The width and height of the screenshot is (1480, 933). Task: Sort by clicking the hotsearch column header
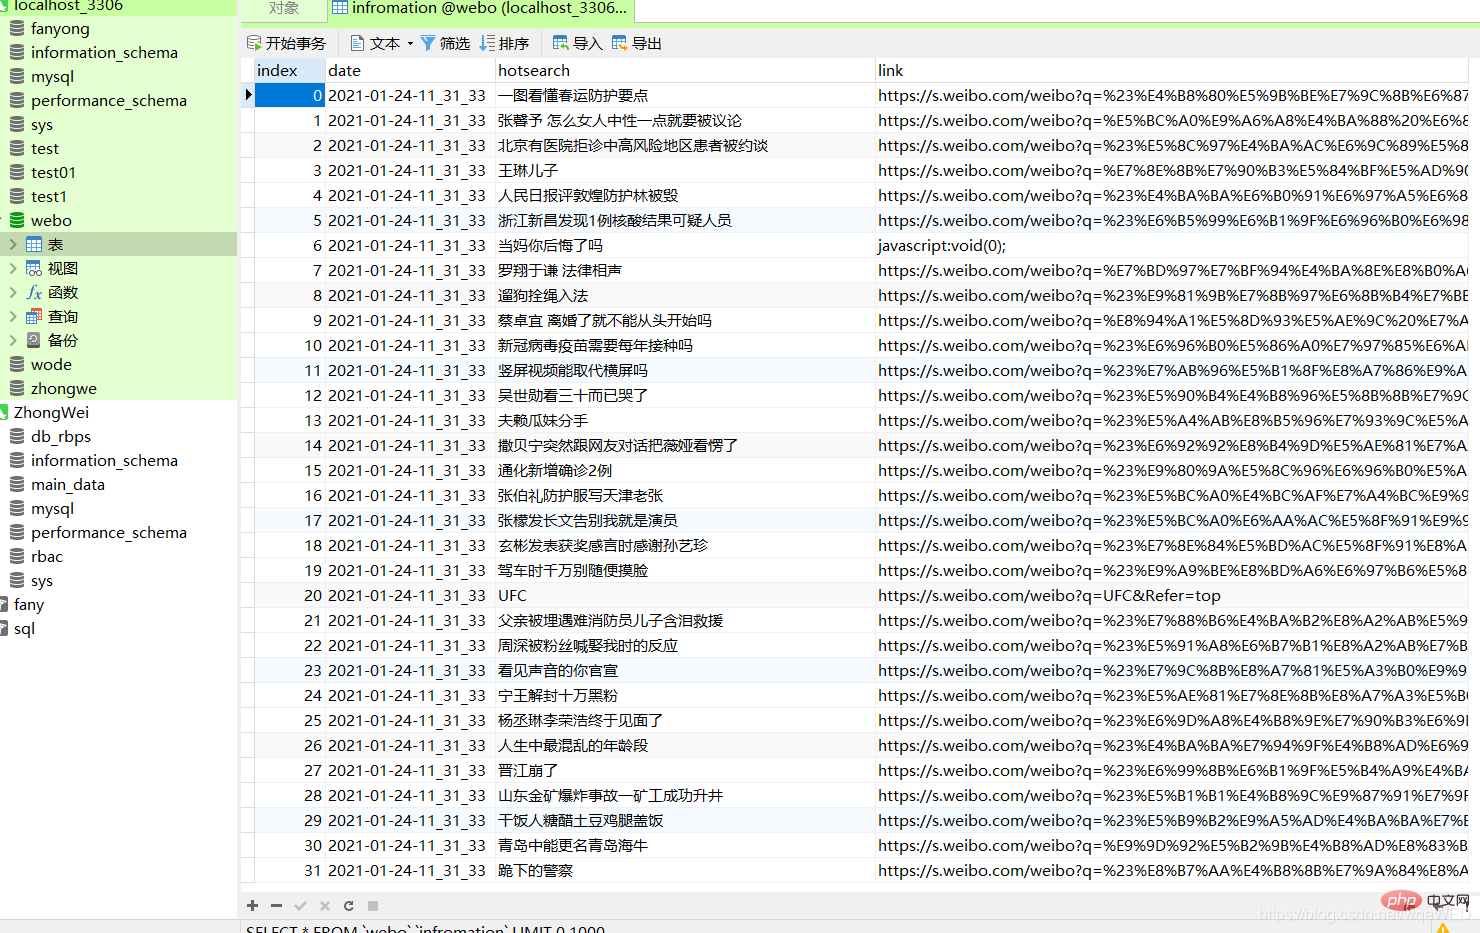tap(534, 70)
